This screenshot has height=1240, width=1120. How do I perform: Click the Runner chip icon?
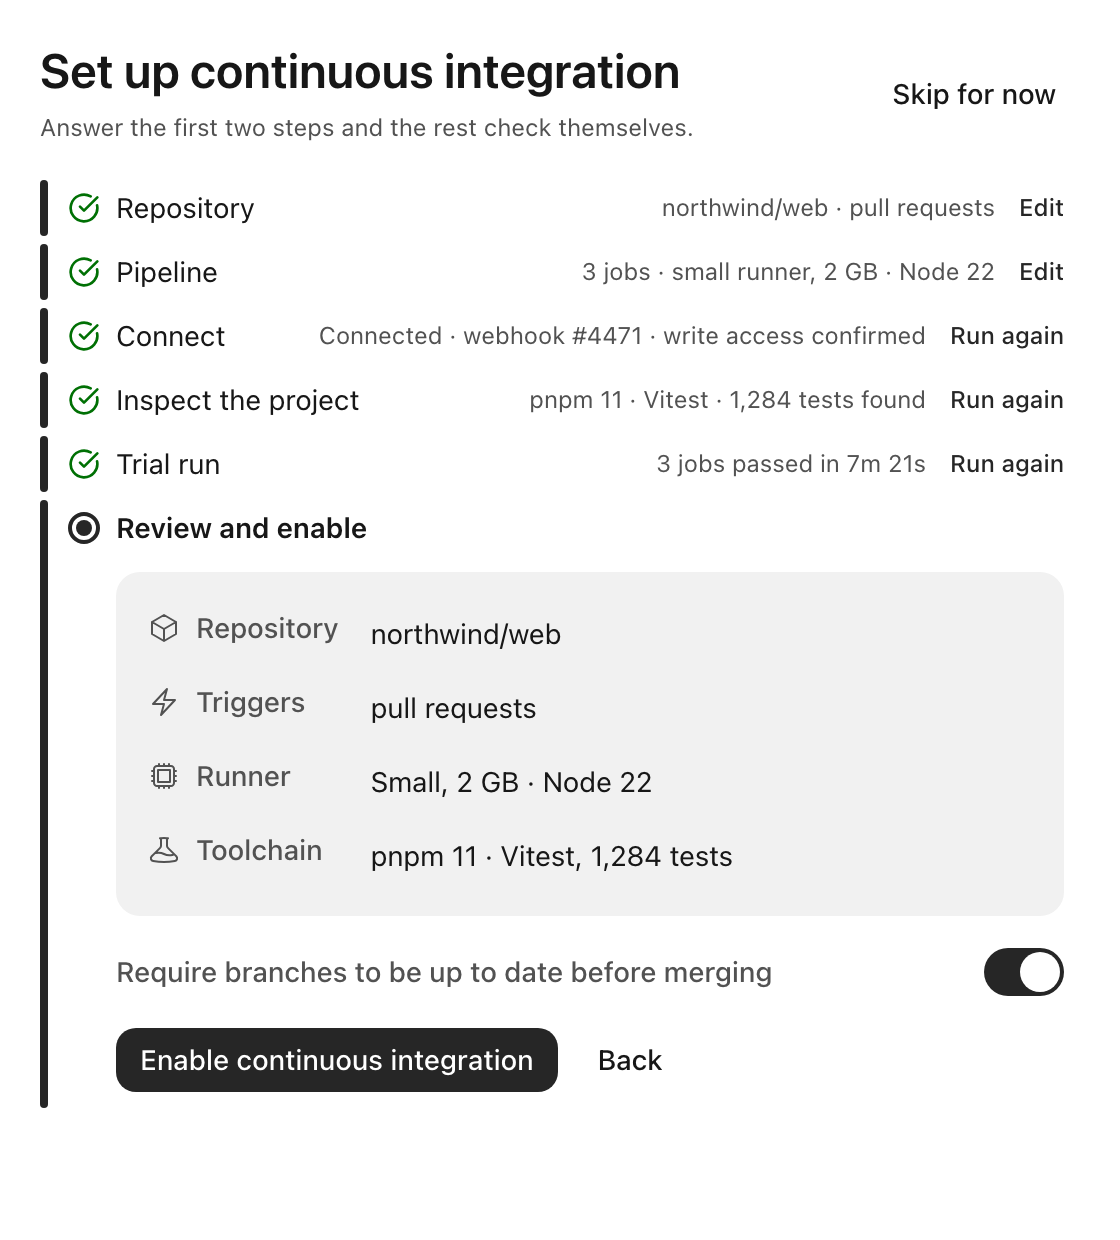point(164,776)
